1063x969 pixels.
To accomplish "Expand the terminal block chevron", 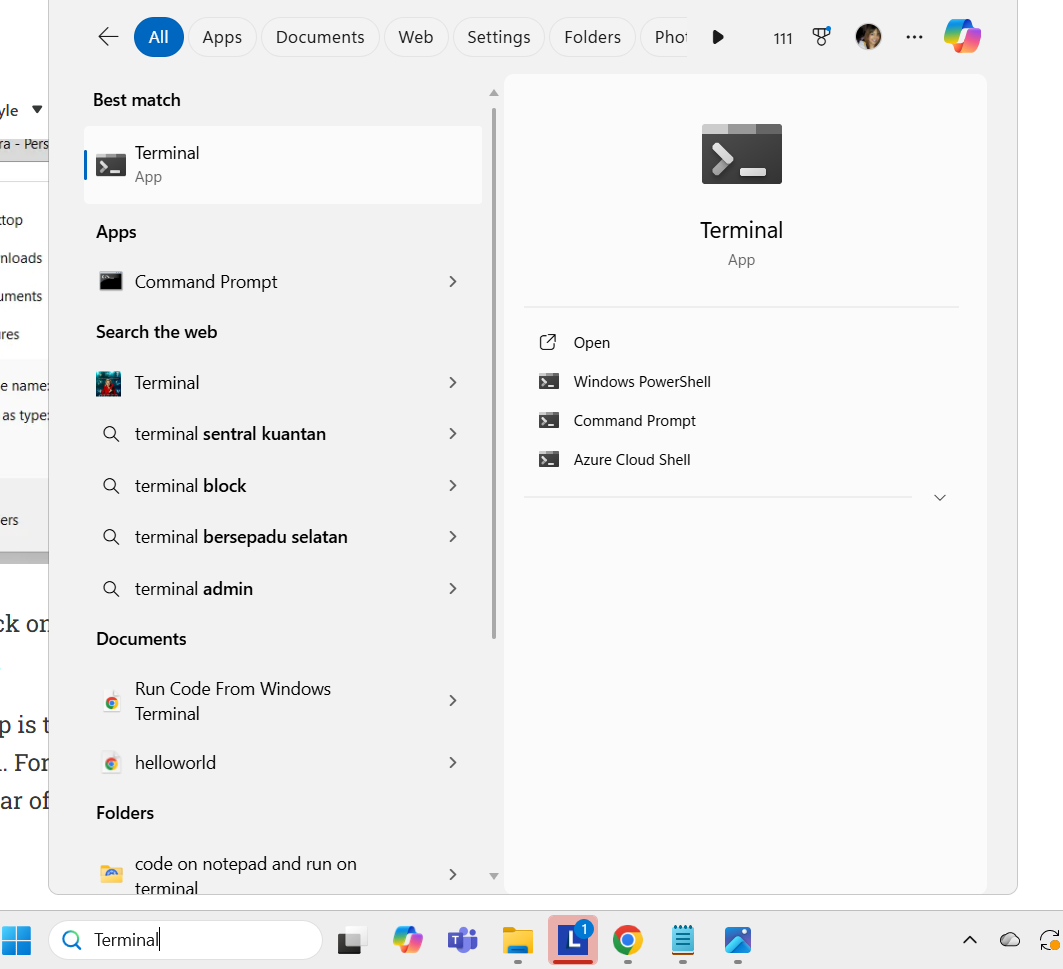I will click(x=453, y=486).
